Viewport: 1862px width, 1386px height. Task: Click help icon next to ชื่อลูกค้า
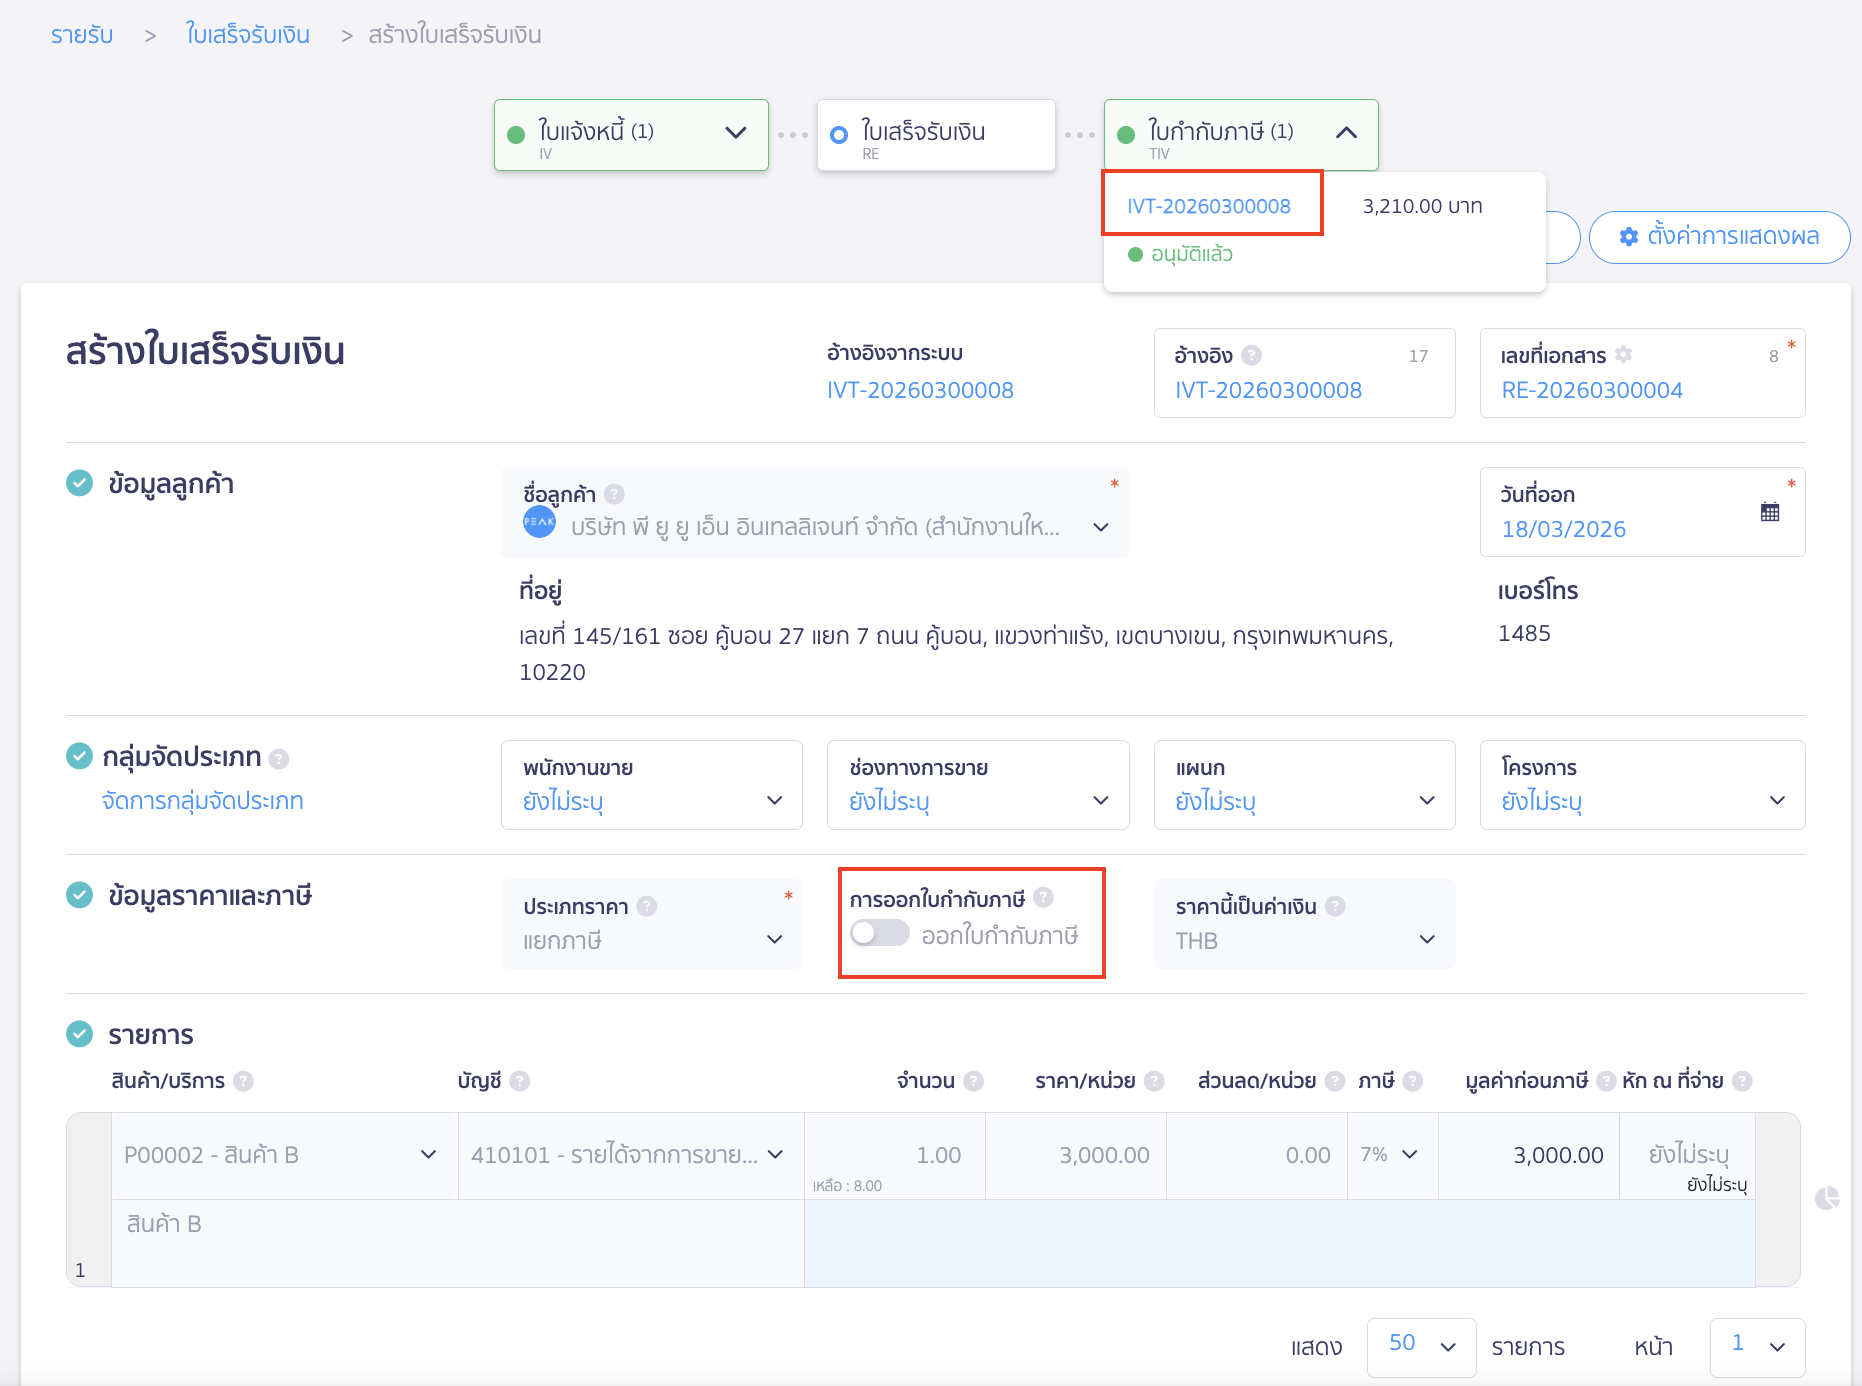pyautogui.click(x=615, y=494)
